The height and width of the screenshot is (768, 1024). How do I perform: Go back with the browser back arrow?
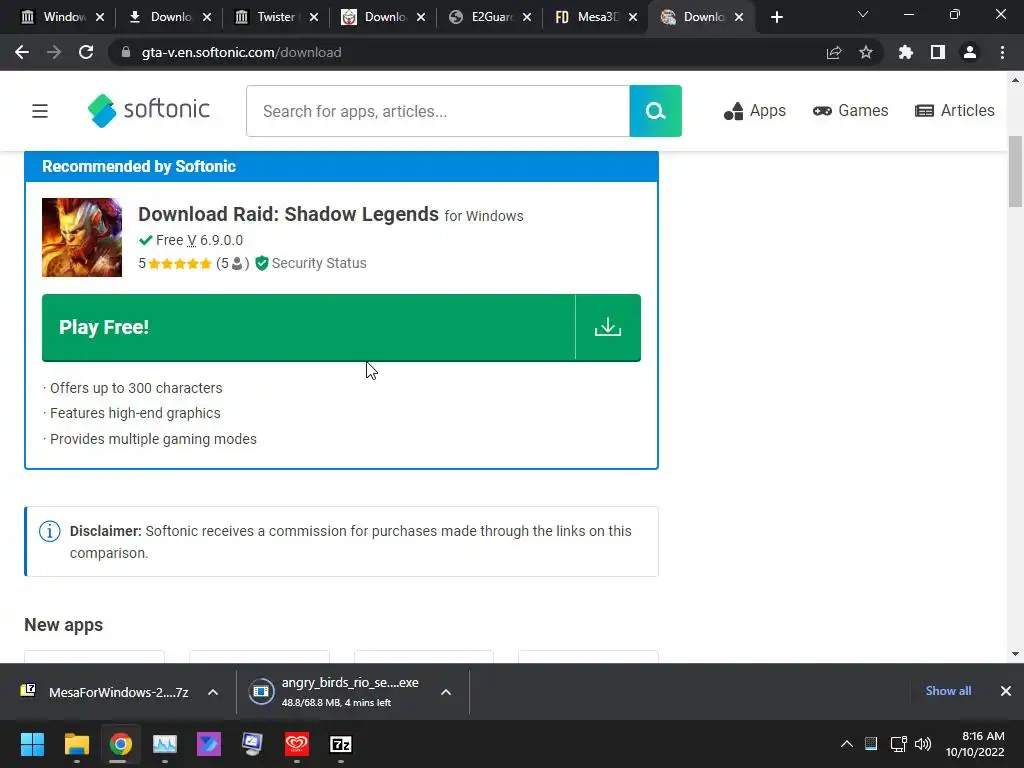coord(22,52)
